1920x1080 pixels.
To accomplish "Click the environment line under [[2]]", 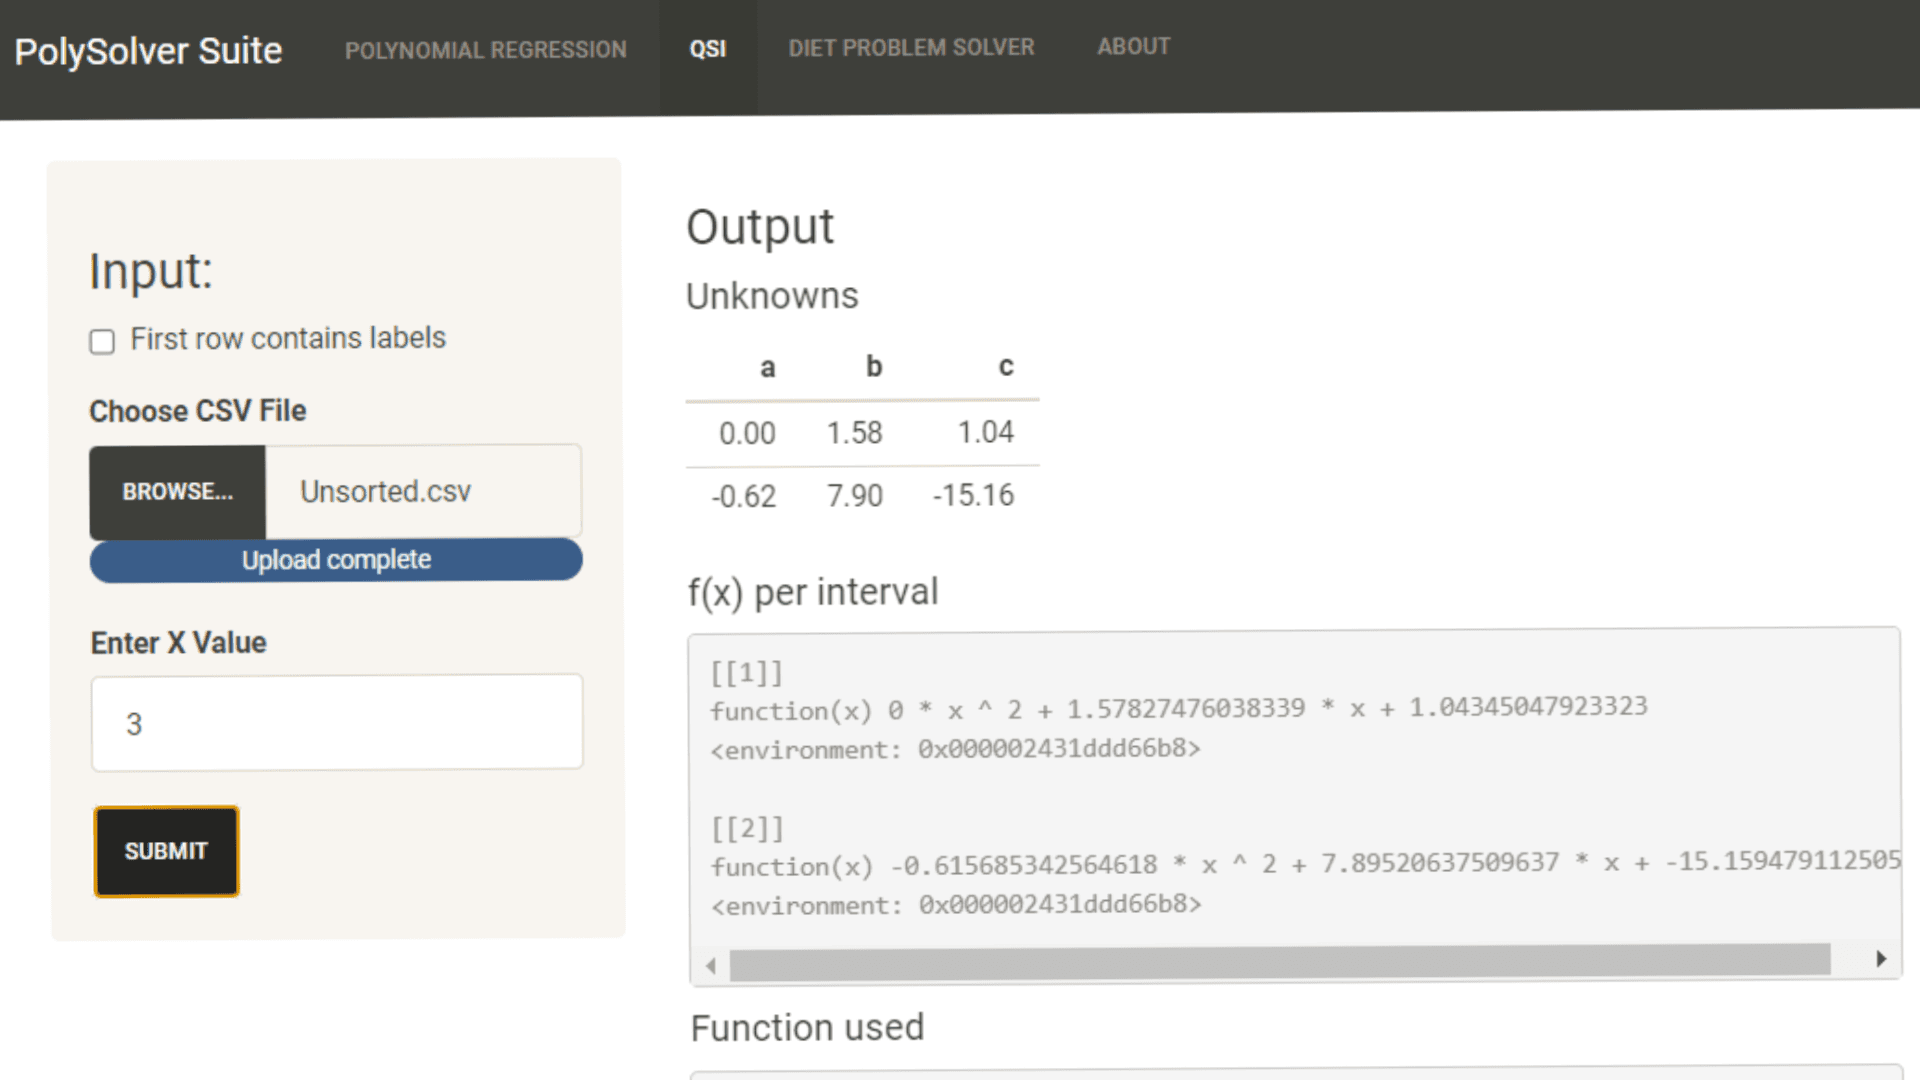I will [x=956, y=905].
